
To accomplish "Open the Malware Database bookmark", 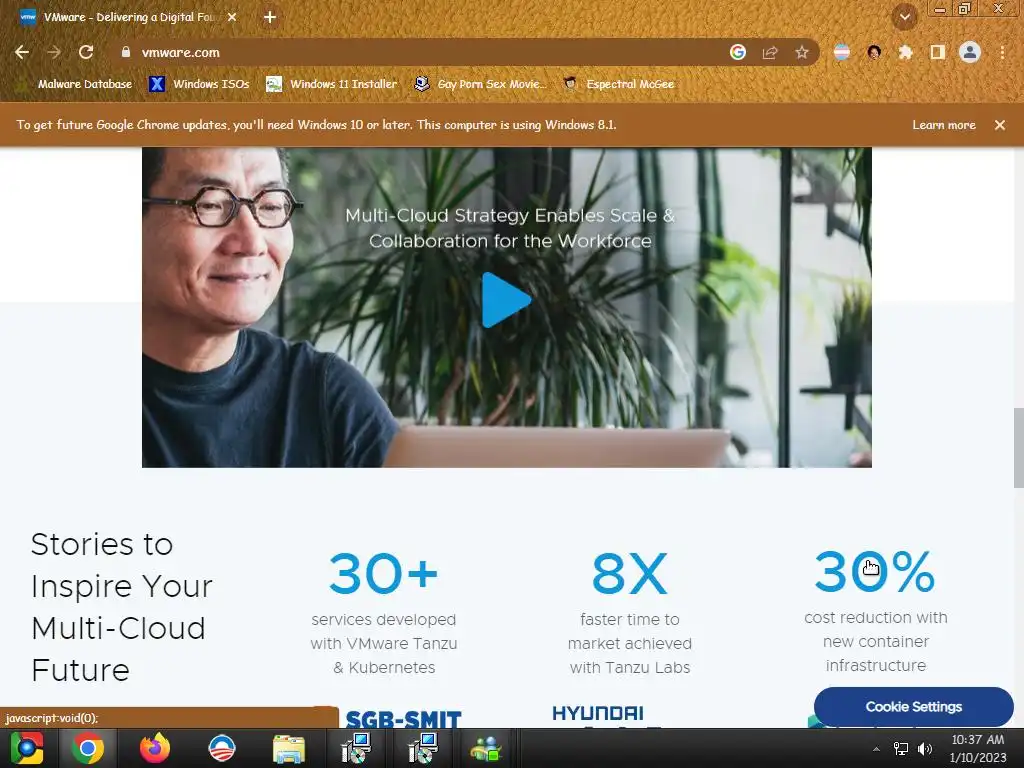I will pos(84,84).
